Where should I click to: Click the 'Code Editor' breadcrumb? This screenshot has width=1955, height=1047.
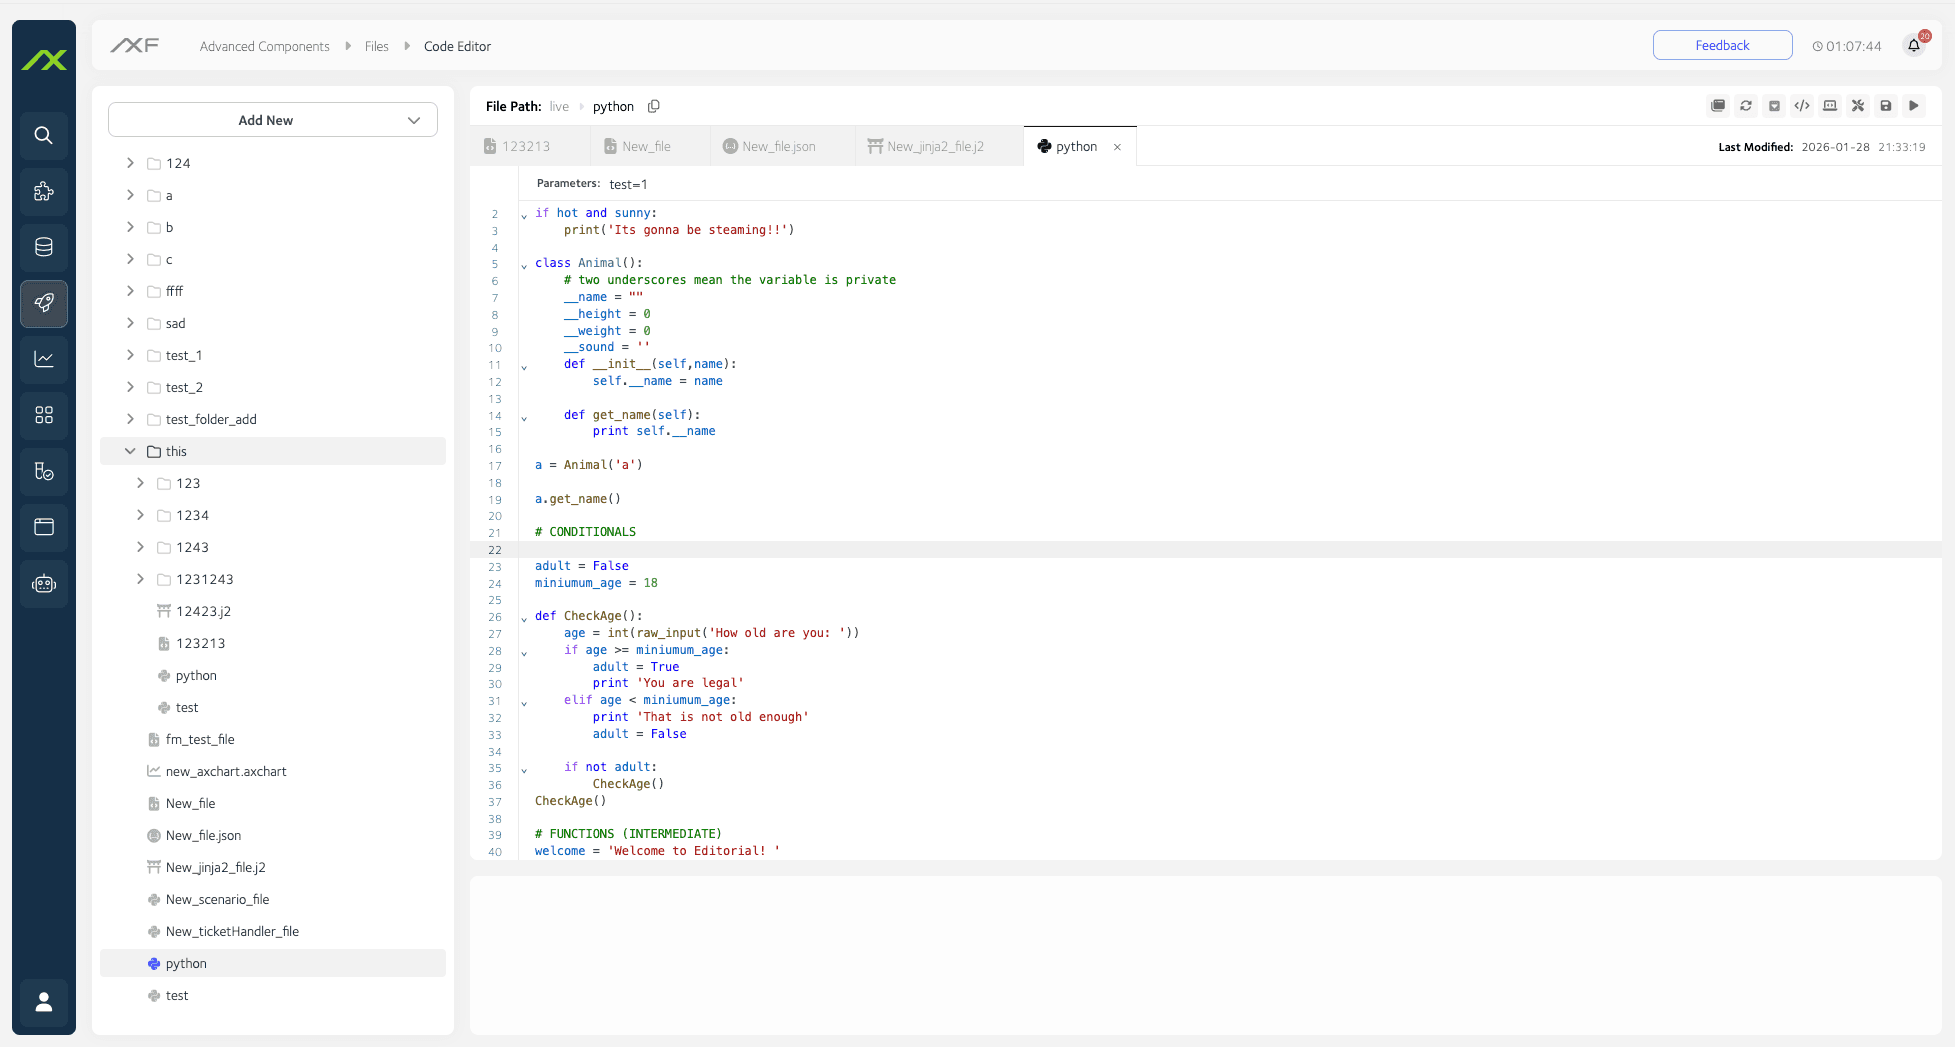click(x=457, y=46)
